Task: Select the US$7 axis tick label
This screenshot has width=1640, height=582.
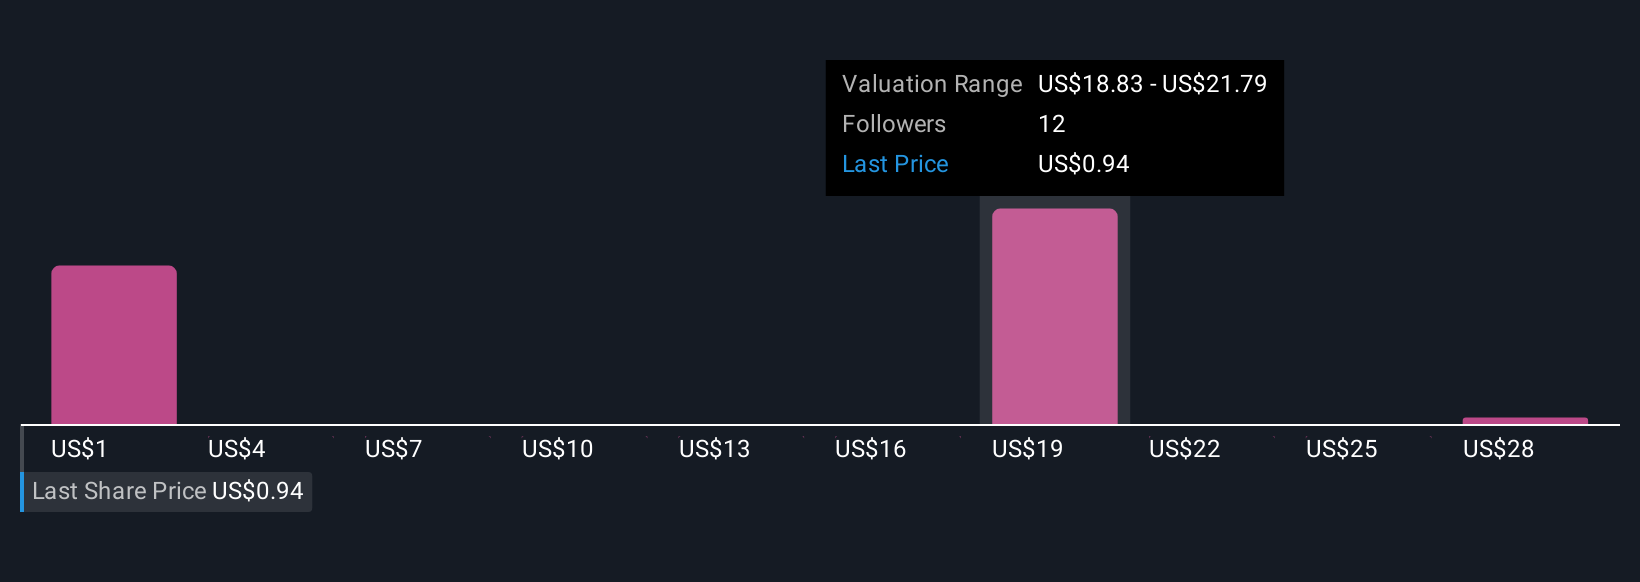Action: click(394, 449)
